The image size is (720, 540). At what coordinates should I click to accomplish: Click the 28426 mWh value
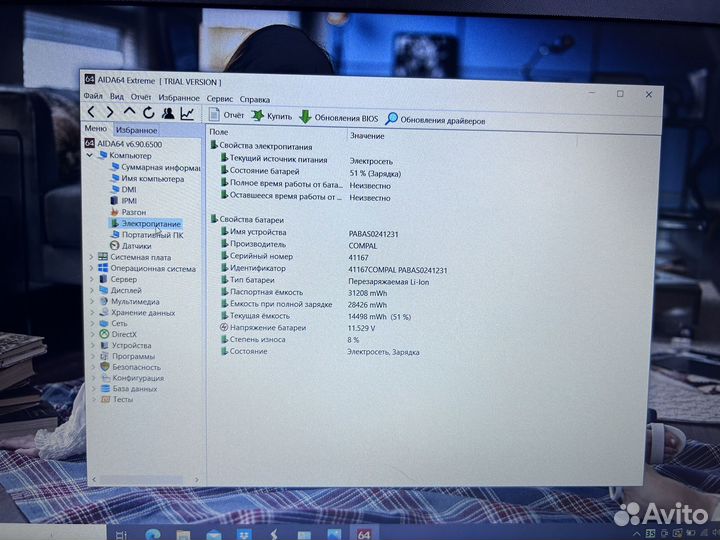367,305
